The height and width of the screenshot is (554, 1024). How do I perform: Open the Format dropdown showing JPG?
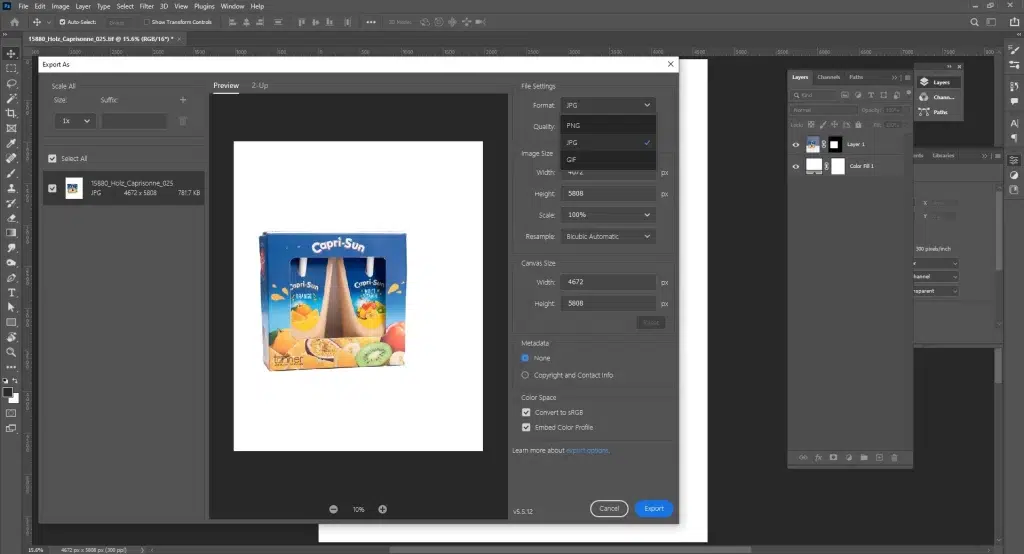coord(608,105)
